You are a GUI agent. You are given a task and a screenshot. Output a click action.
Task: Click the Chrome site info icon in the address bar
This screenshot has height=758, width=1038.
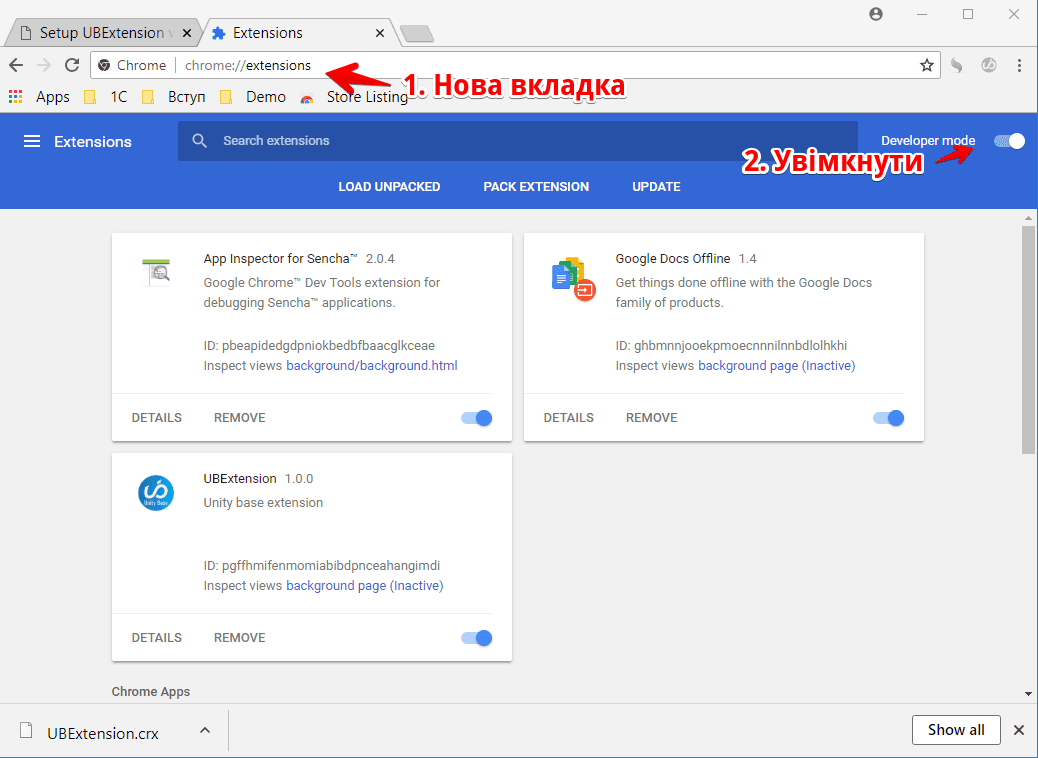[x=104, y=65]
